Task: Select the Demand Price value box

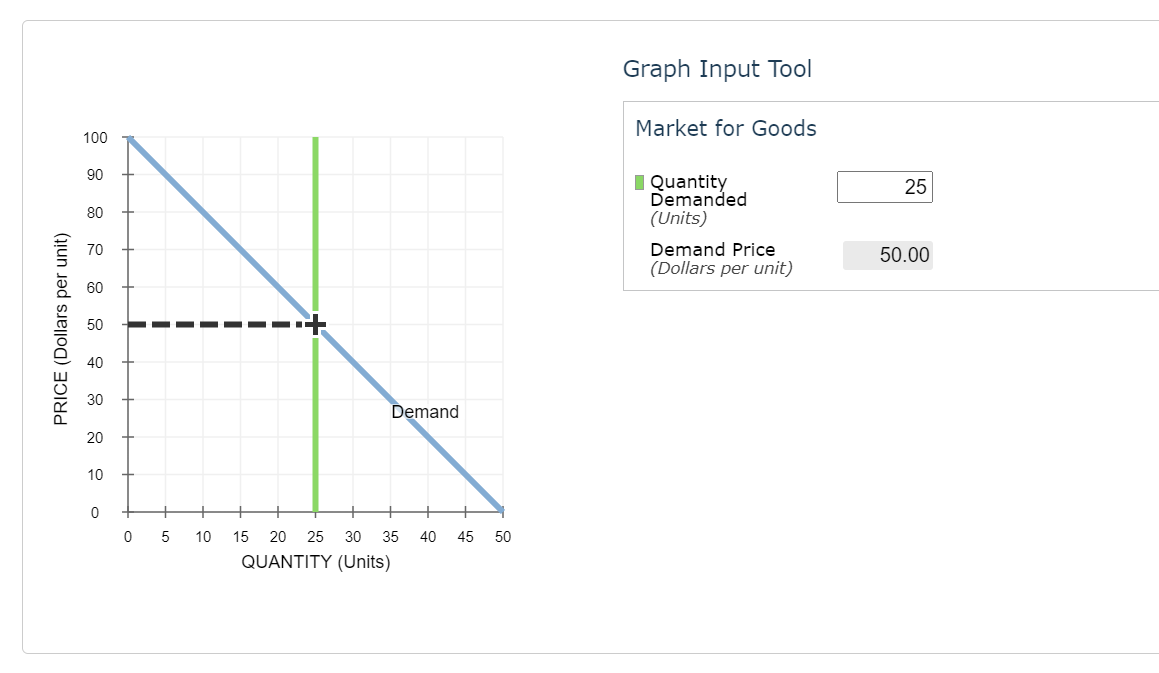Action: pos(888,255)
